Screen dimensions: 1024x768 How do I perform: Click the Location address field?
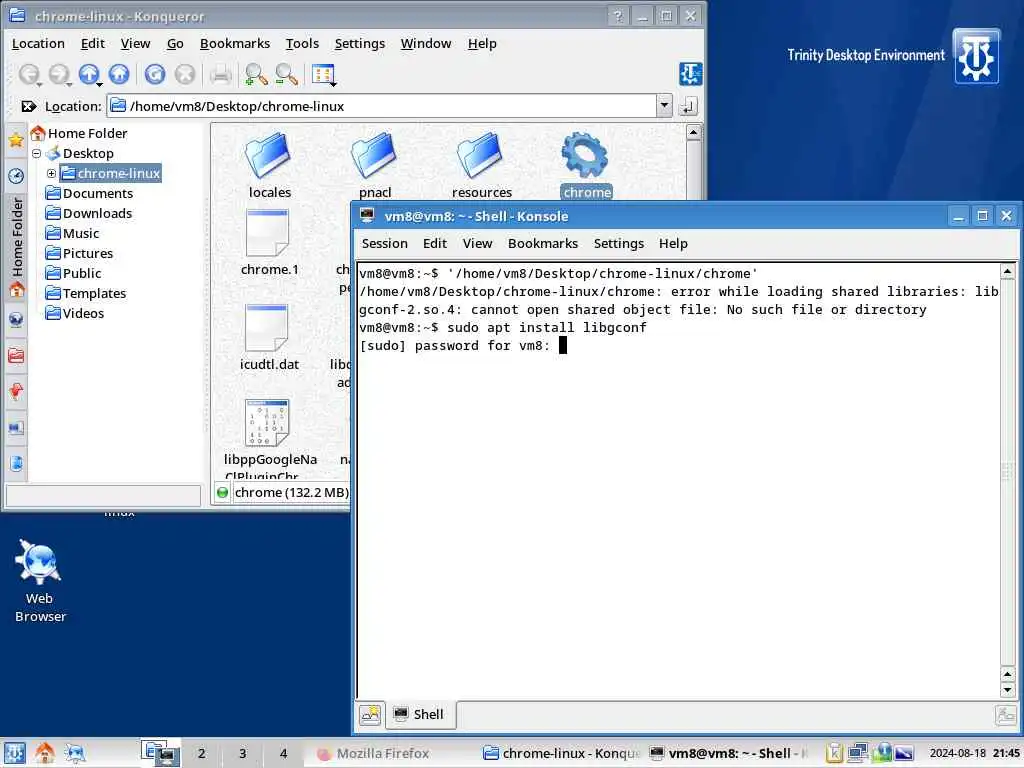tap(382, 106)
